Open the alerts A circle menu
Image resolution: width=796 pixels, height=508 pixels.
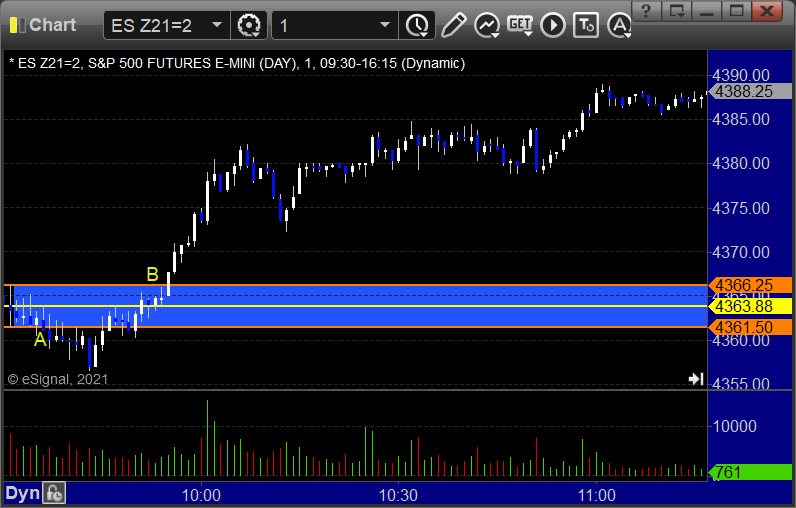pos(619,25)
